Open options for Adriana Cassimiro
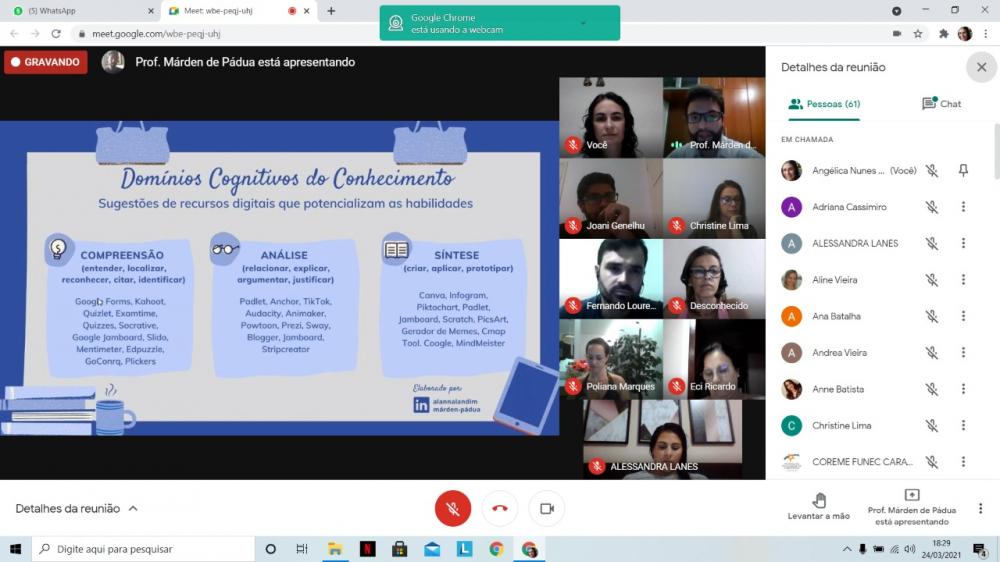1000x562 pixels. click(963, 207)
